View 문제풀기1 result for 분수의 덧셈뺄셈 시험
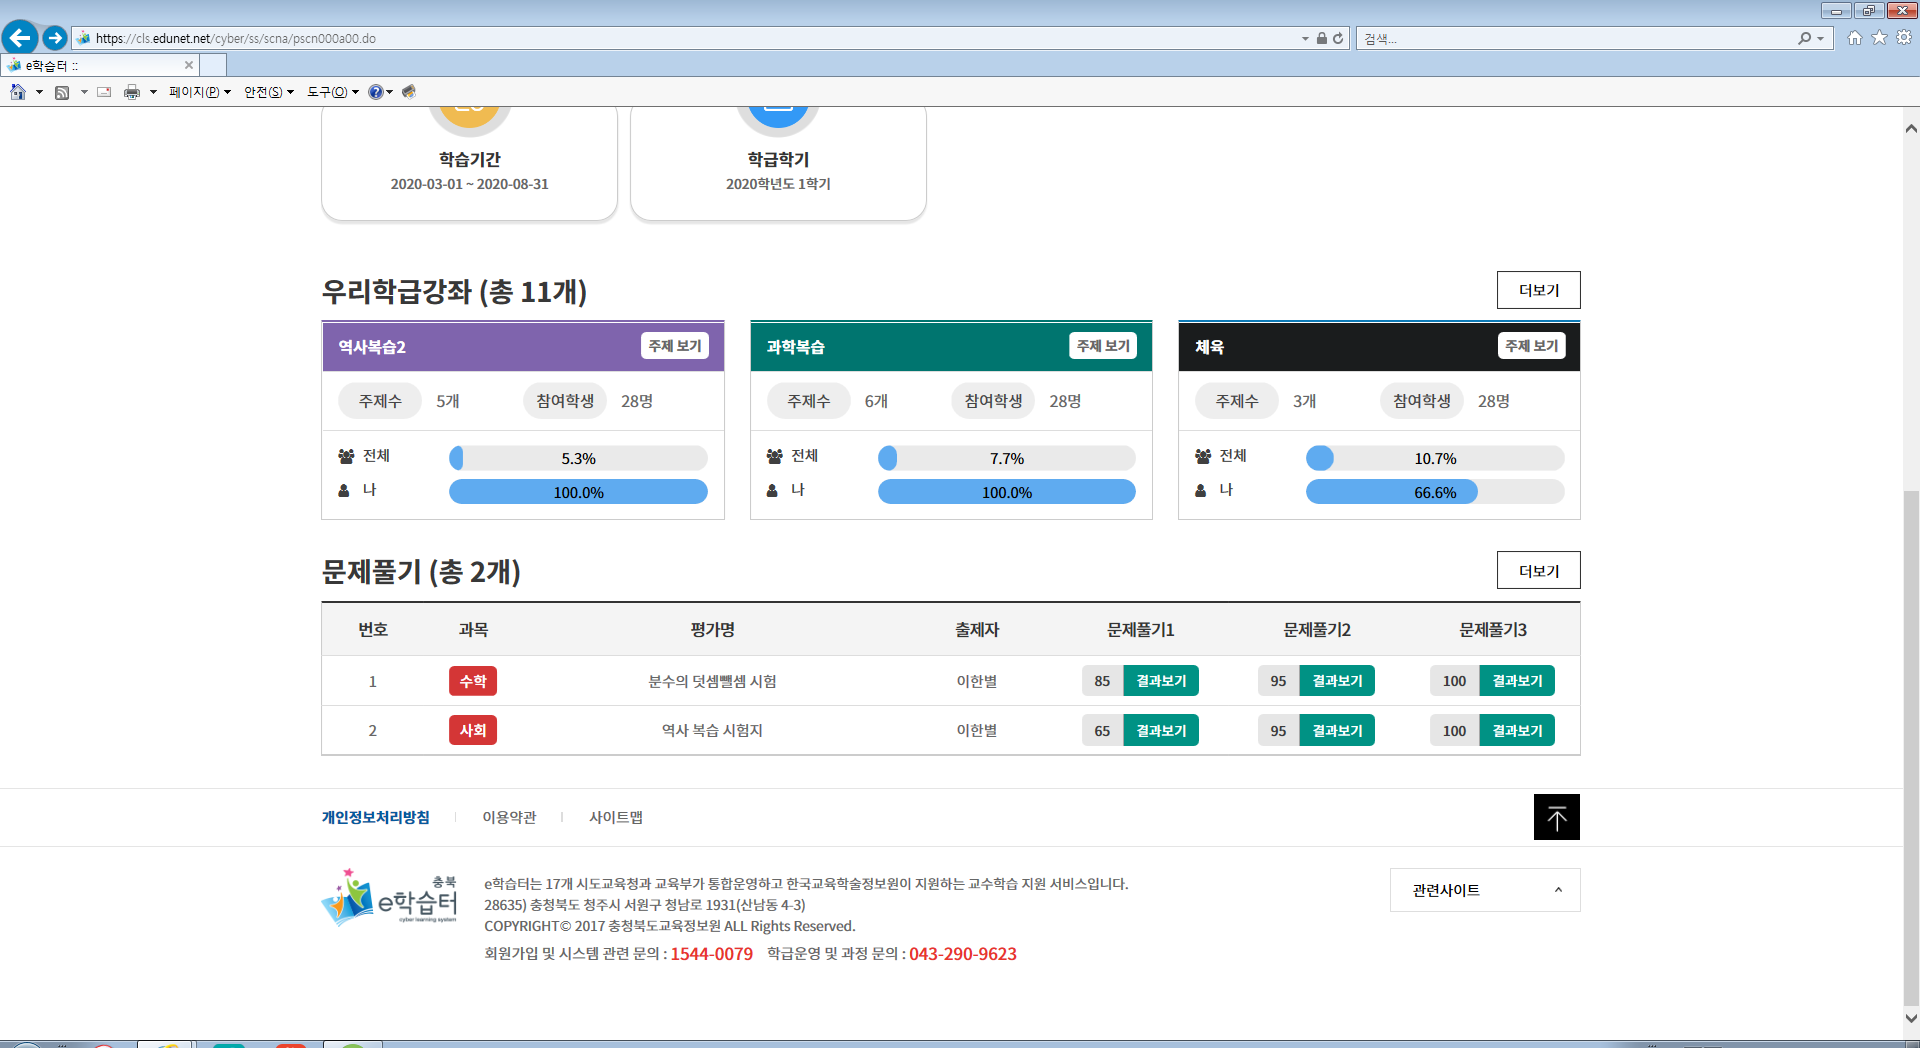Screen dimensions: 1920x1048 click(x=1161, y=681)
